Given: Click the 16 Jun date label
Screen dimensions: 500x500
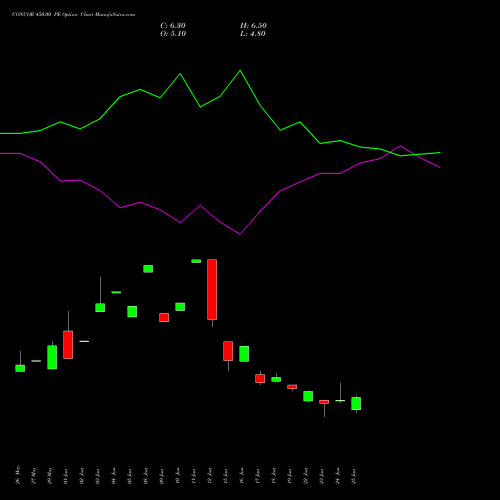Looking at the screenshot, I should tap(242, 476).
